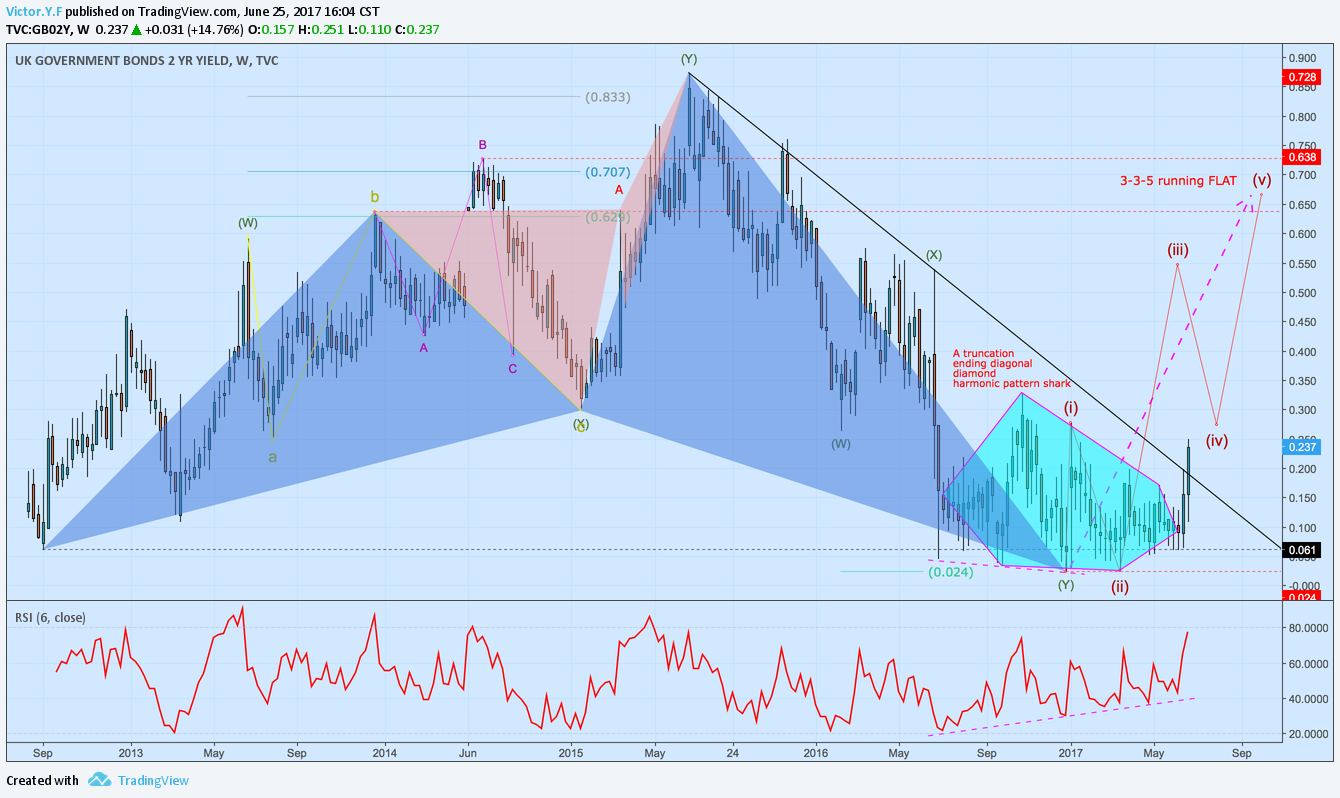
Task: Click the Jun label on time axis
Action: click(x=468, y=752)
